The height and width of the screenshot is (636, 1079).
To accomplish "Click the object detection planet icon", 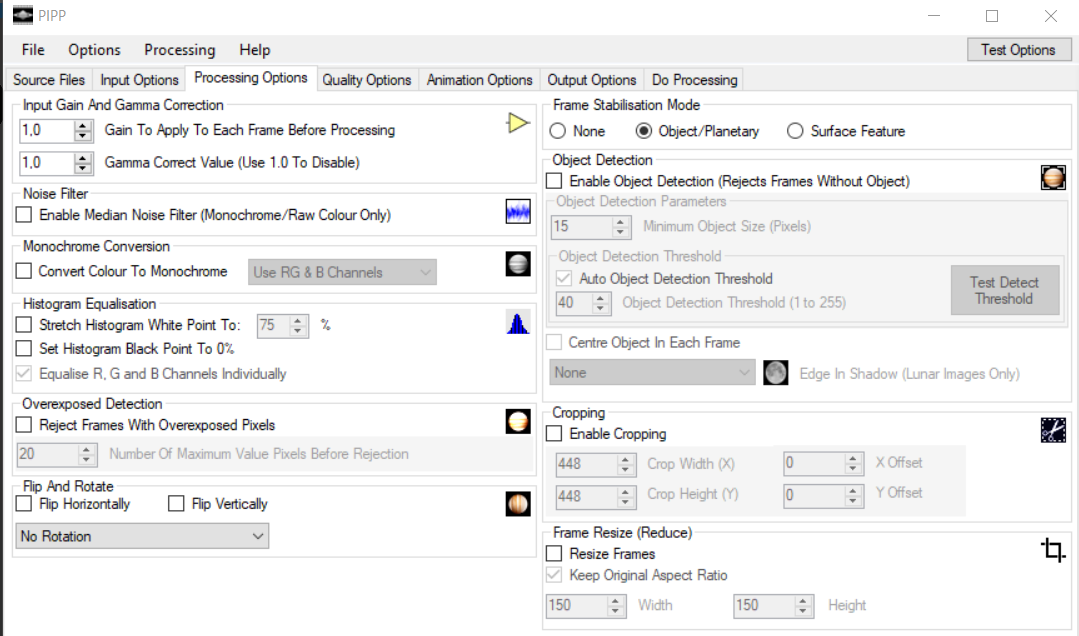I will pos(1053,179).
